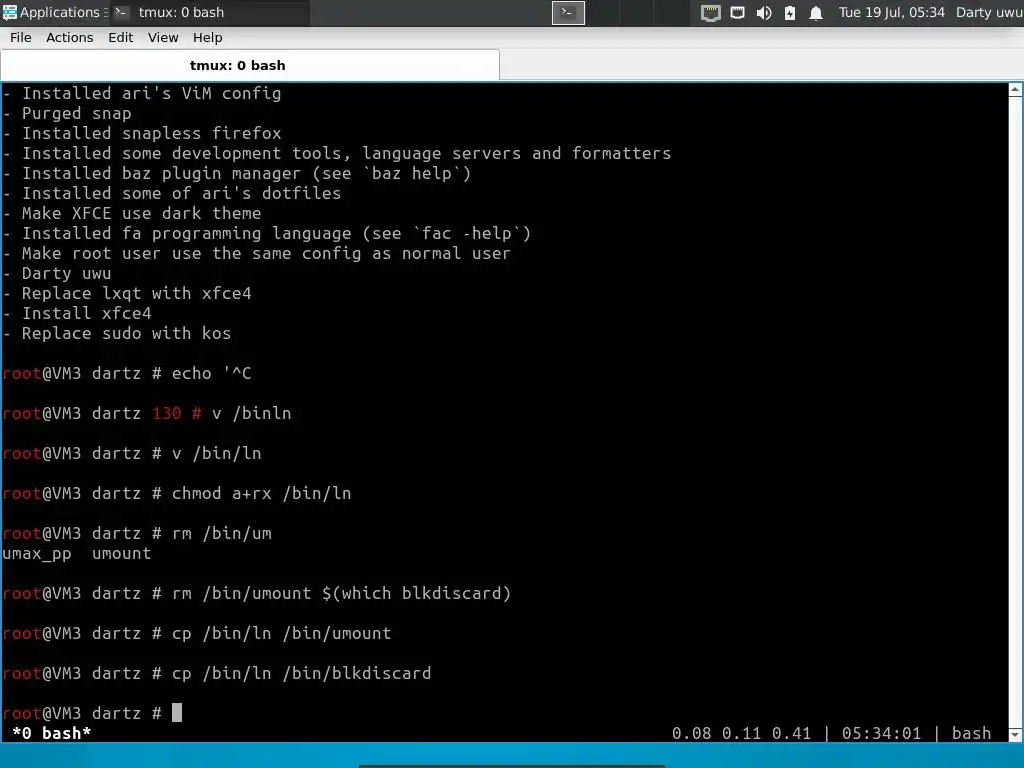This screenshot has height=768, width=1024.
Task: Open the Help menu
Action: click(x=208, y=38)
